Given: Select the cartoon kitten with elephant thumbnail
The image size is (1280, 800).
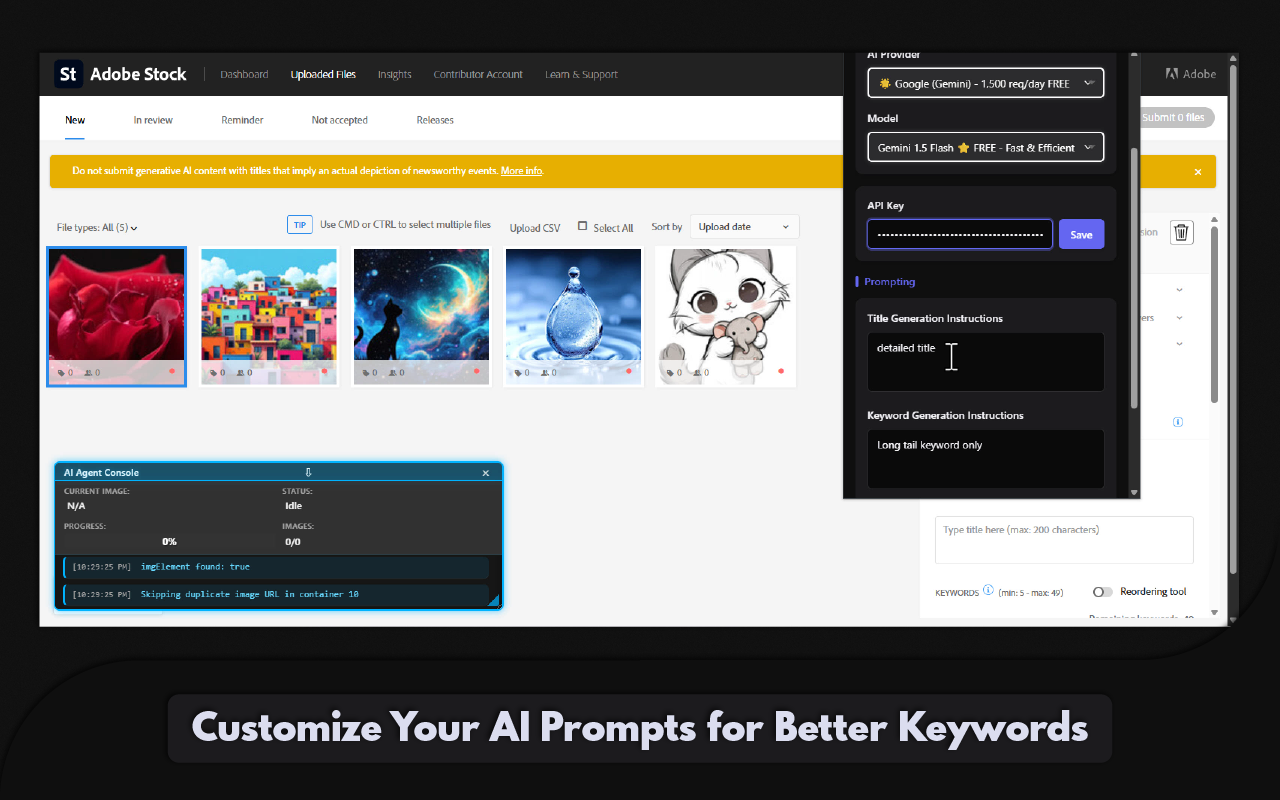Looking at the screenshot, I should coord(725,316).
